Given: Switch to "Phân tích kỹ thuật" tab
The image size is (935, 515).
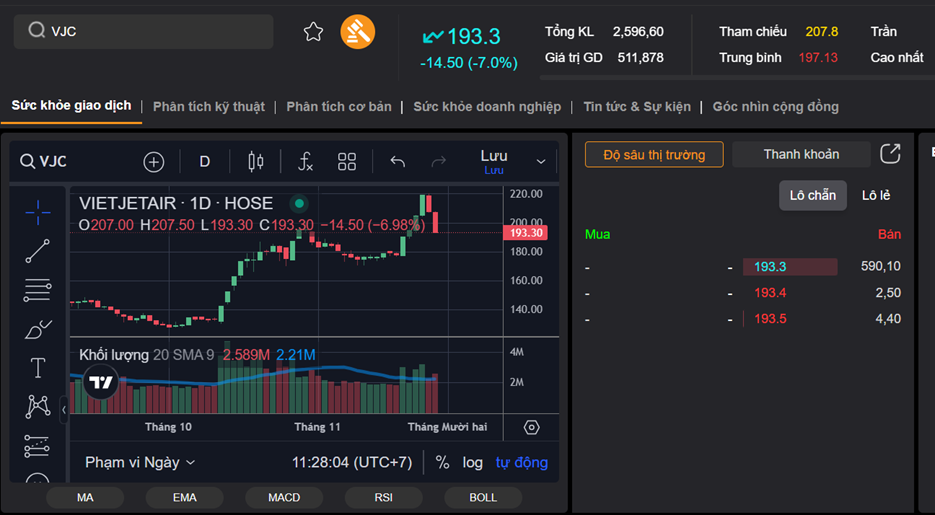Looking at the screenshot, I should coord(209,106).
